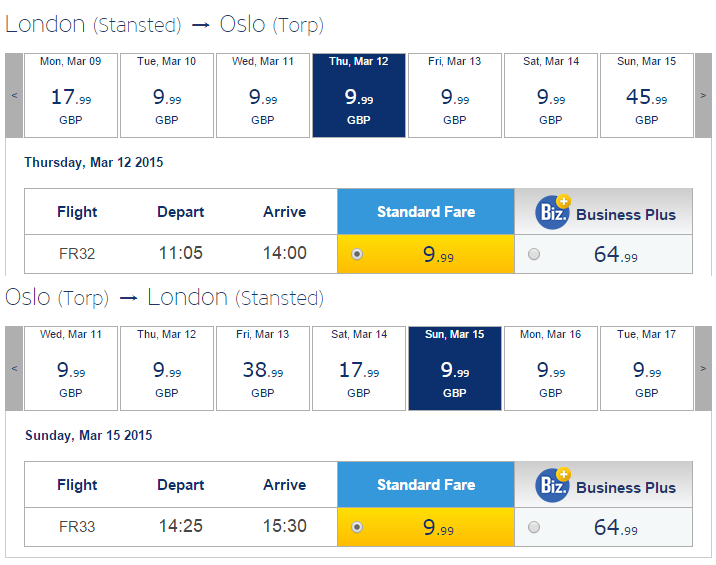Choose Wed, Mar 11 return date tab

point(71,368)
